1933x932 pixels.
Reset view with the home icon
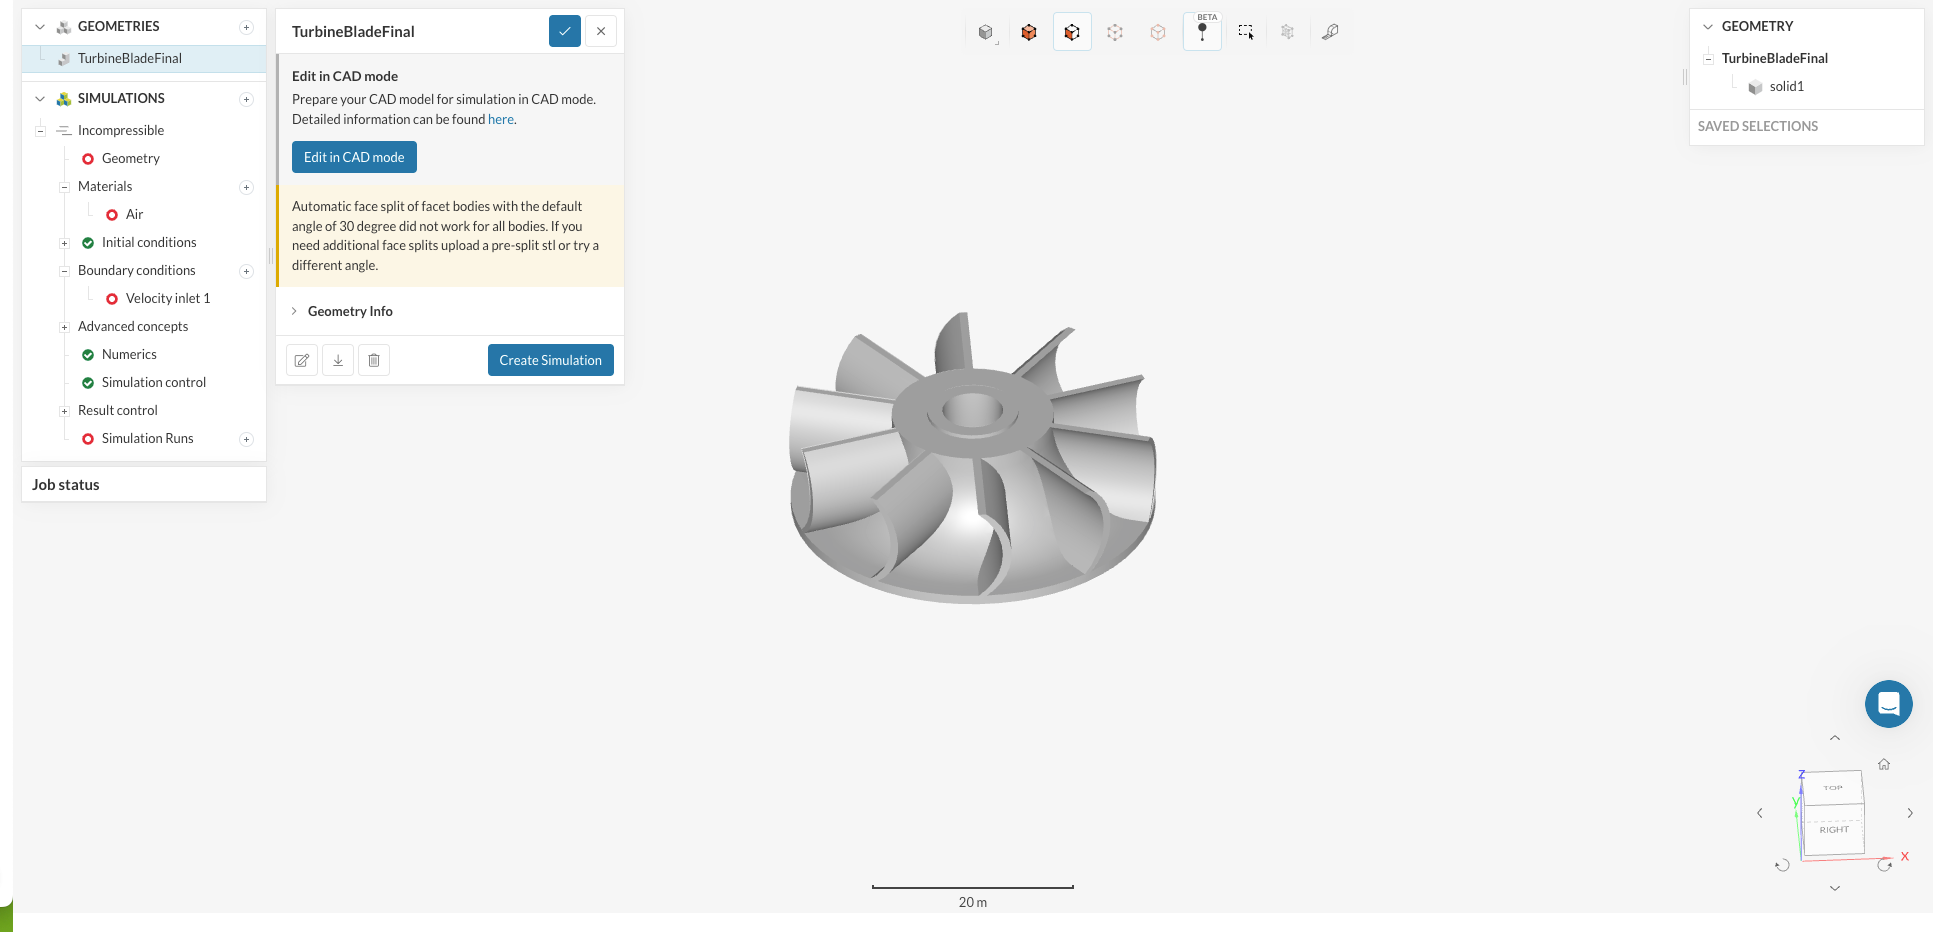1883,764
